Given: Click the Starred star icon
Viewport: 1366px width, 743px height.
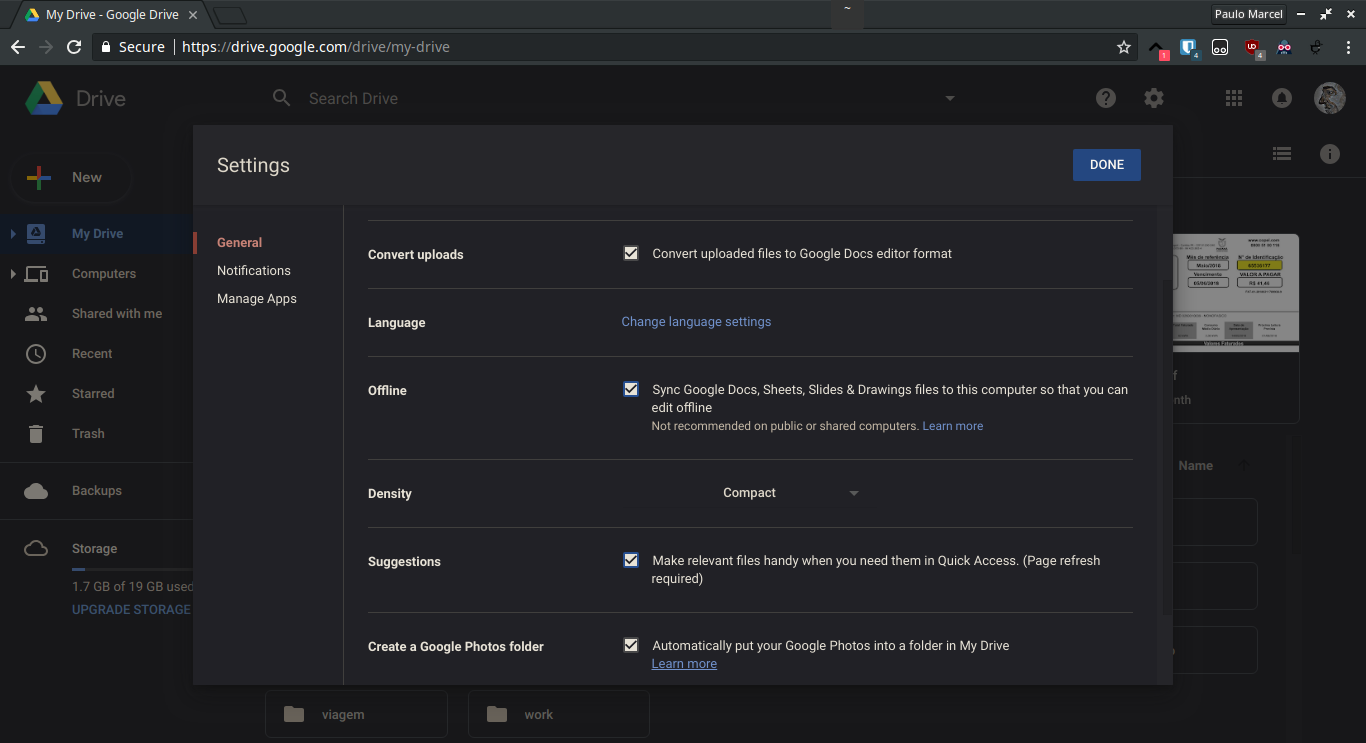Looking at the screenshot, I should coord(36,393).
